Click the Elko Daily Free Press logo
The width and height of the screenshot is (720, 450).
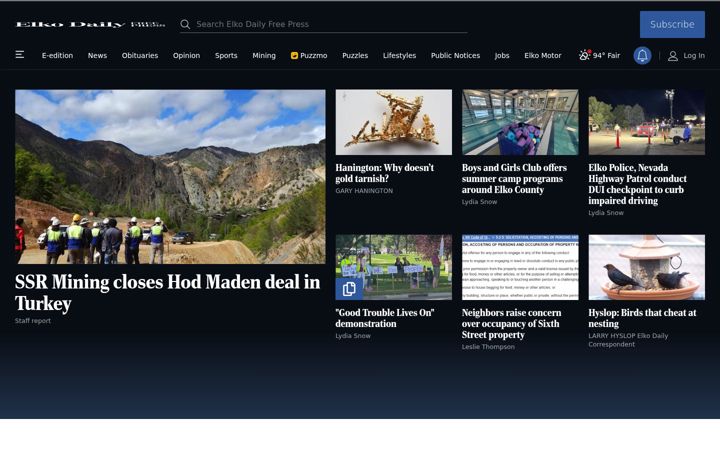[90, 24]
